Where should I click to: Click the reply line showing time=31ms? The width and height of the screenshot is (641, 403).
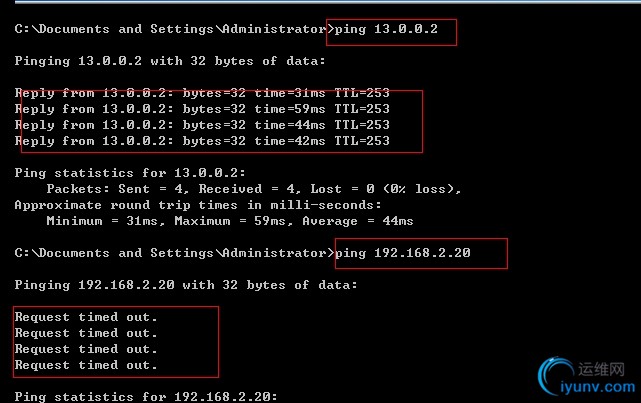pos(202,93)
